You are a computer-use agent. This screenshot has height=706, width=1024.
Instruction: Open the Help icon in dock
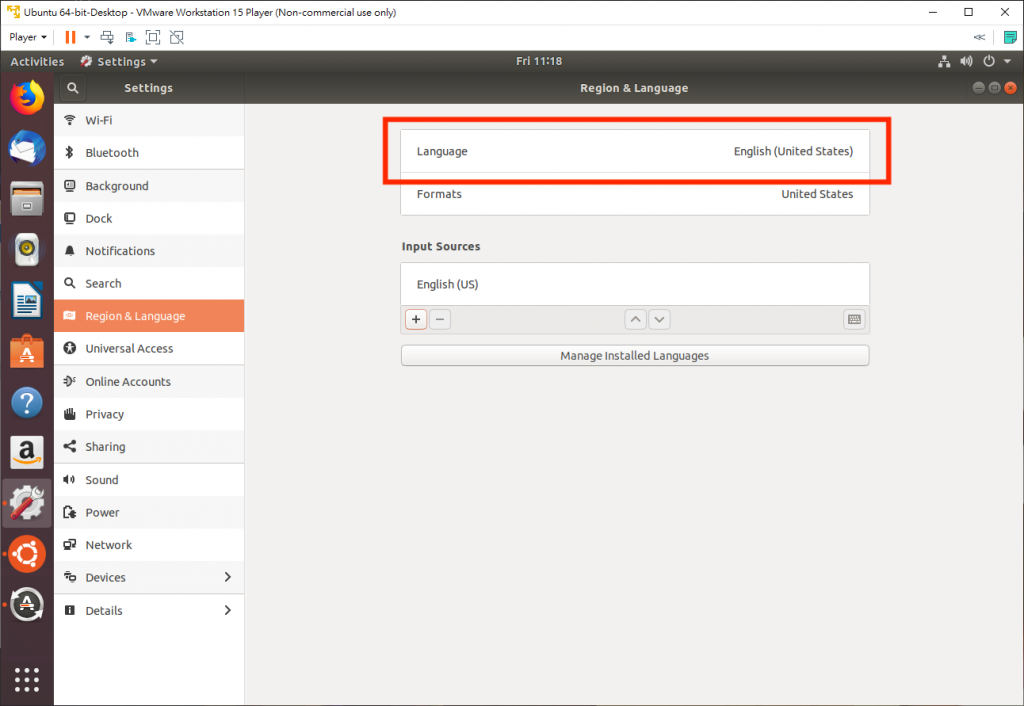(27, 402)
